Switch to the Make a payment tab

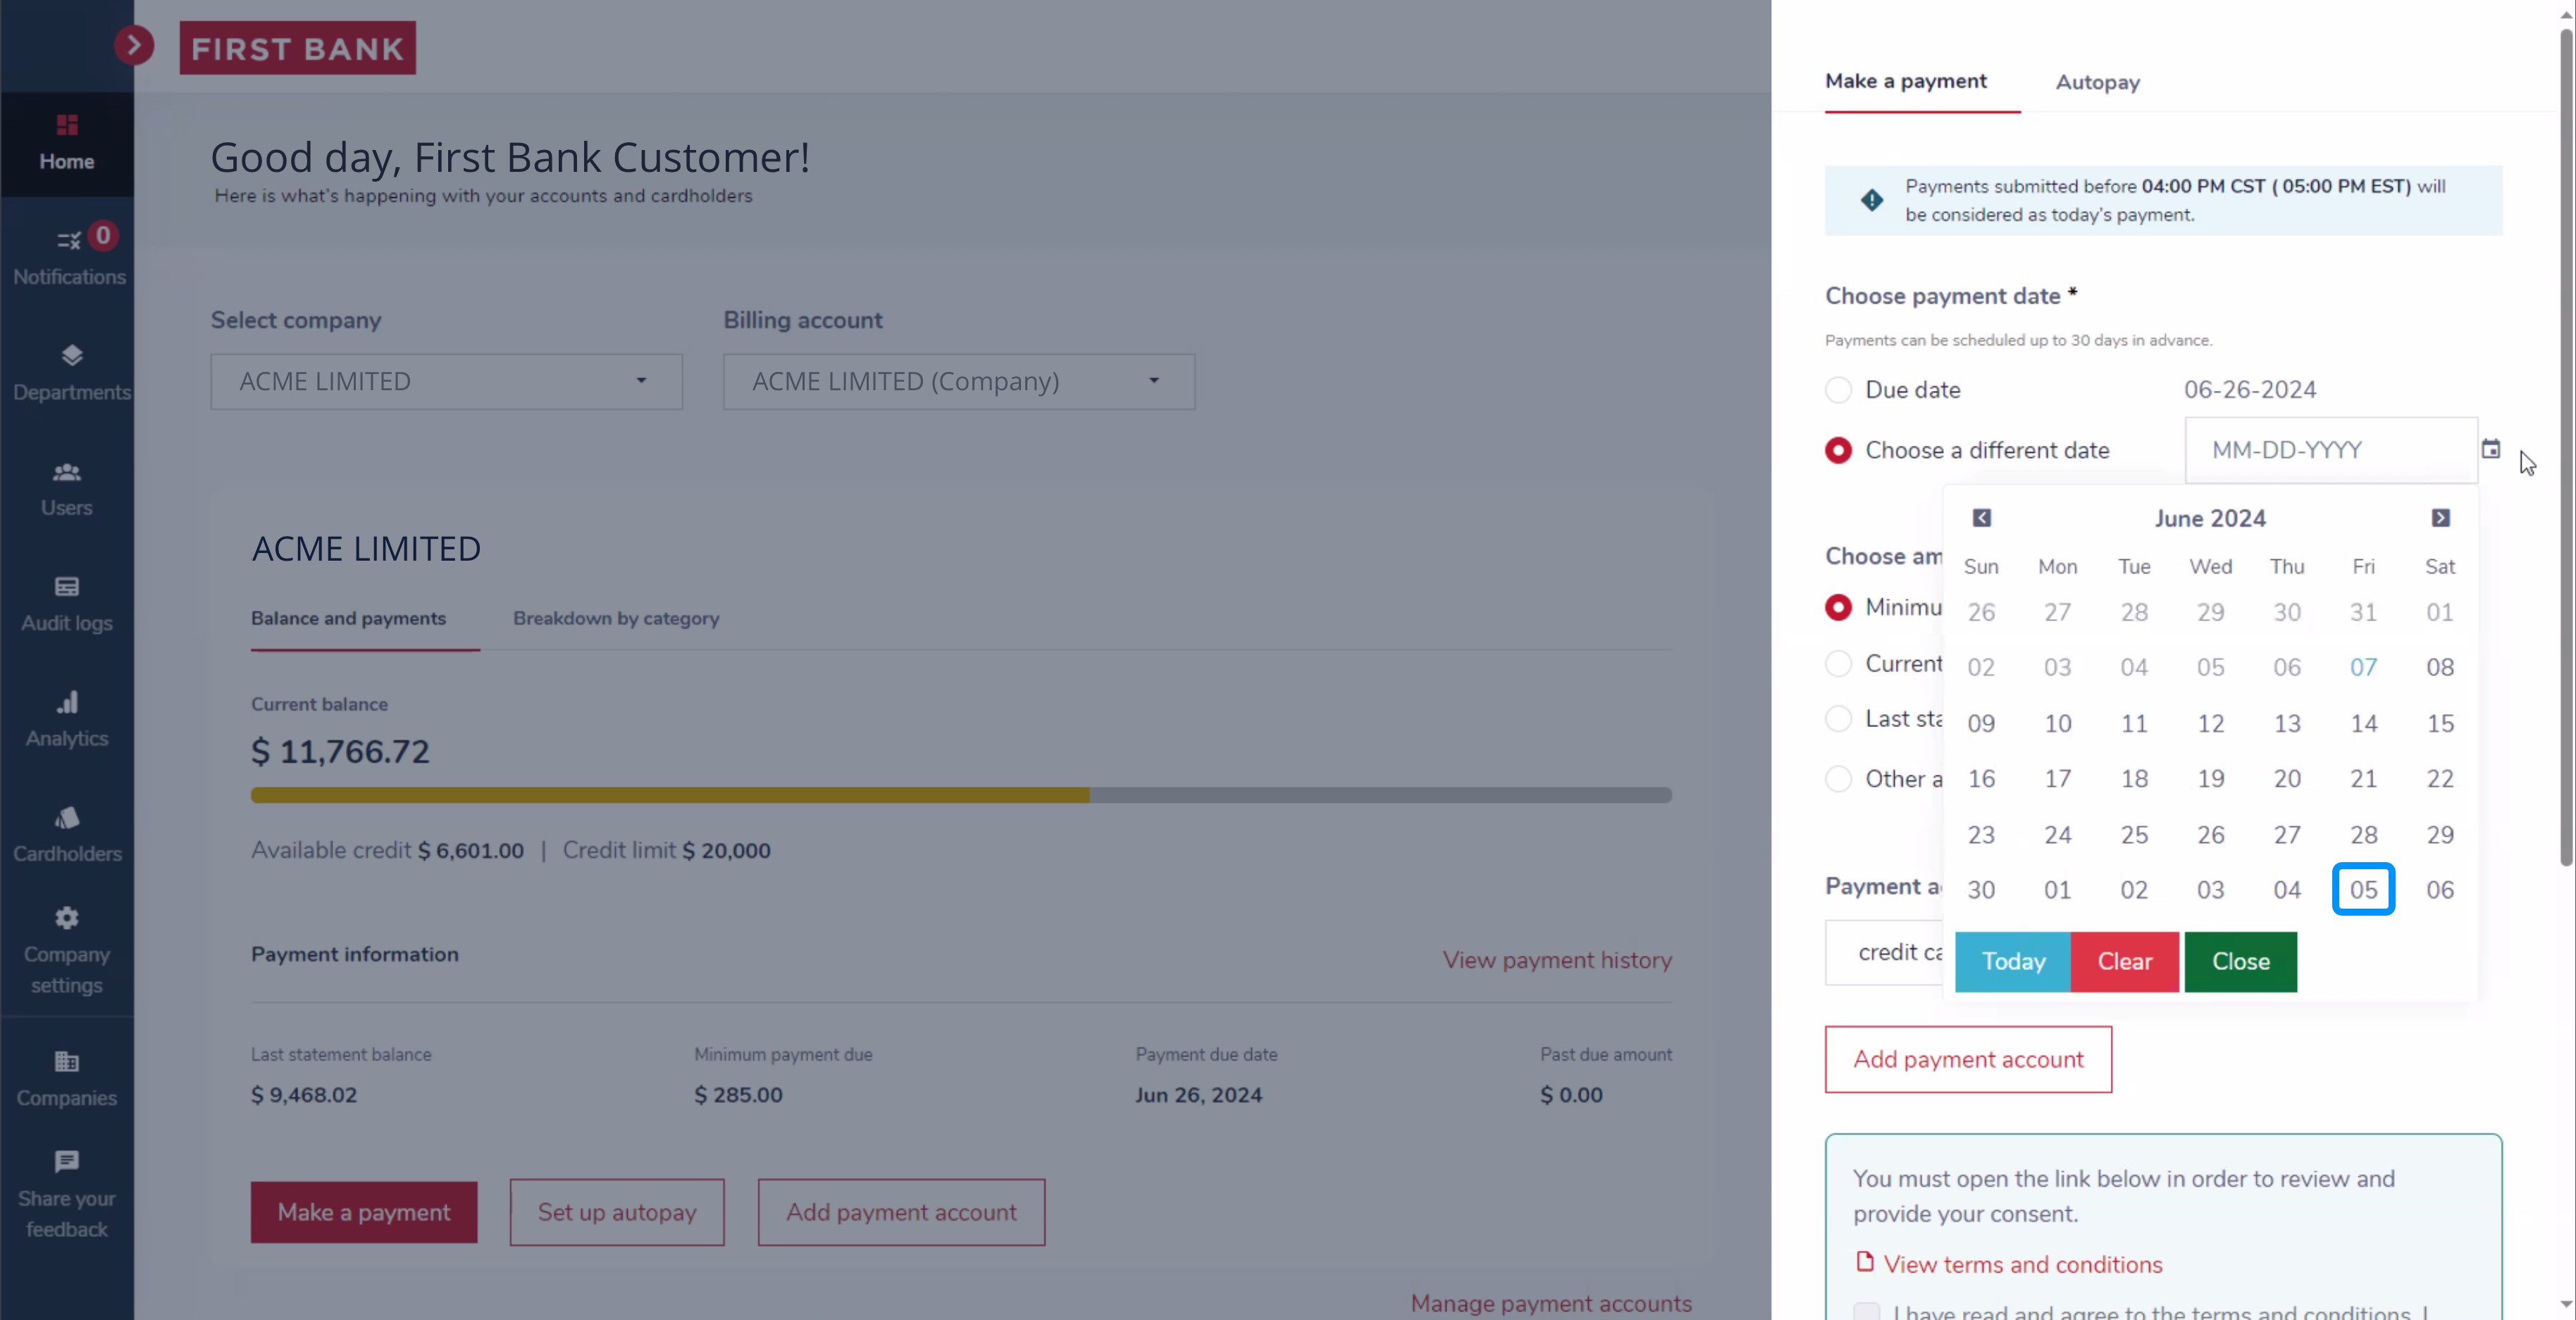(1906, 81)
